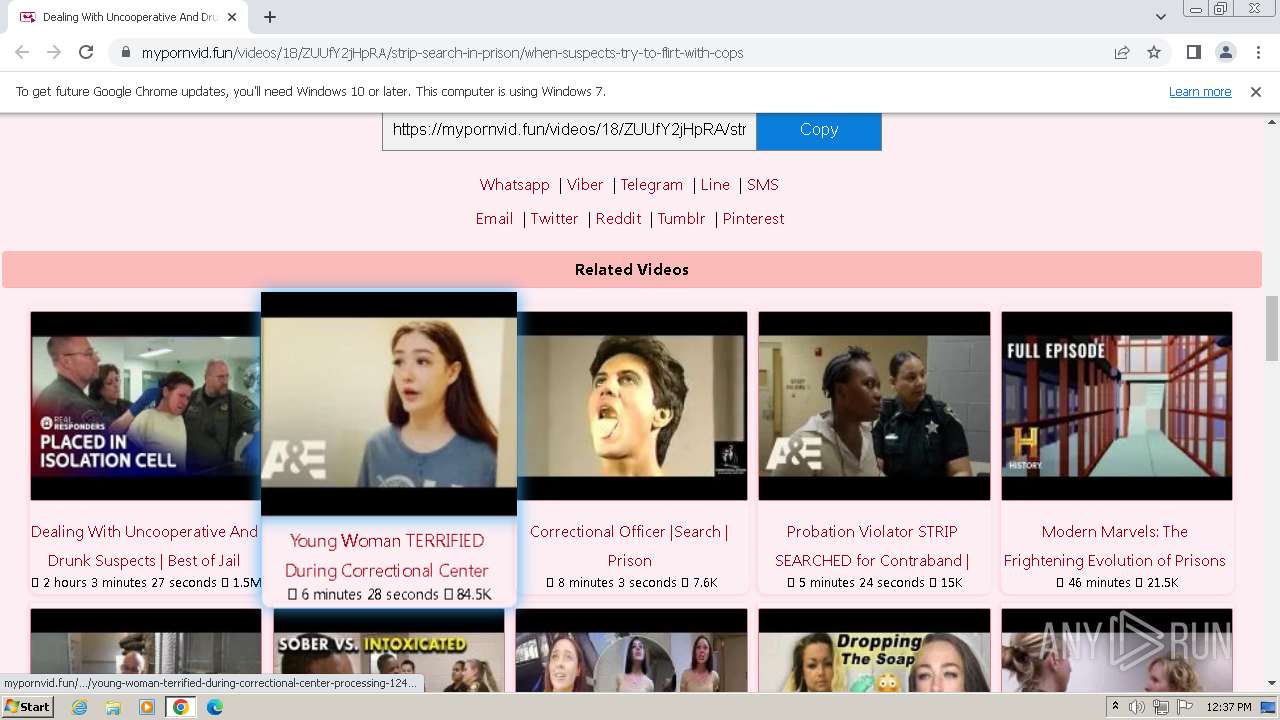Open the browser side panel
This screenshot has height=720, width=1280.
tap(1193, 53)
